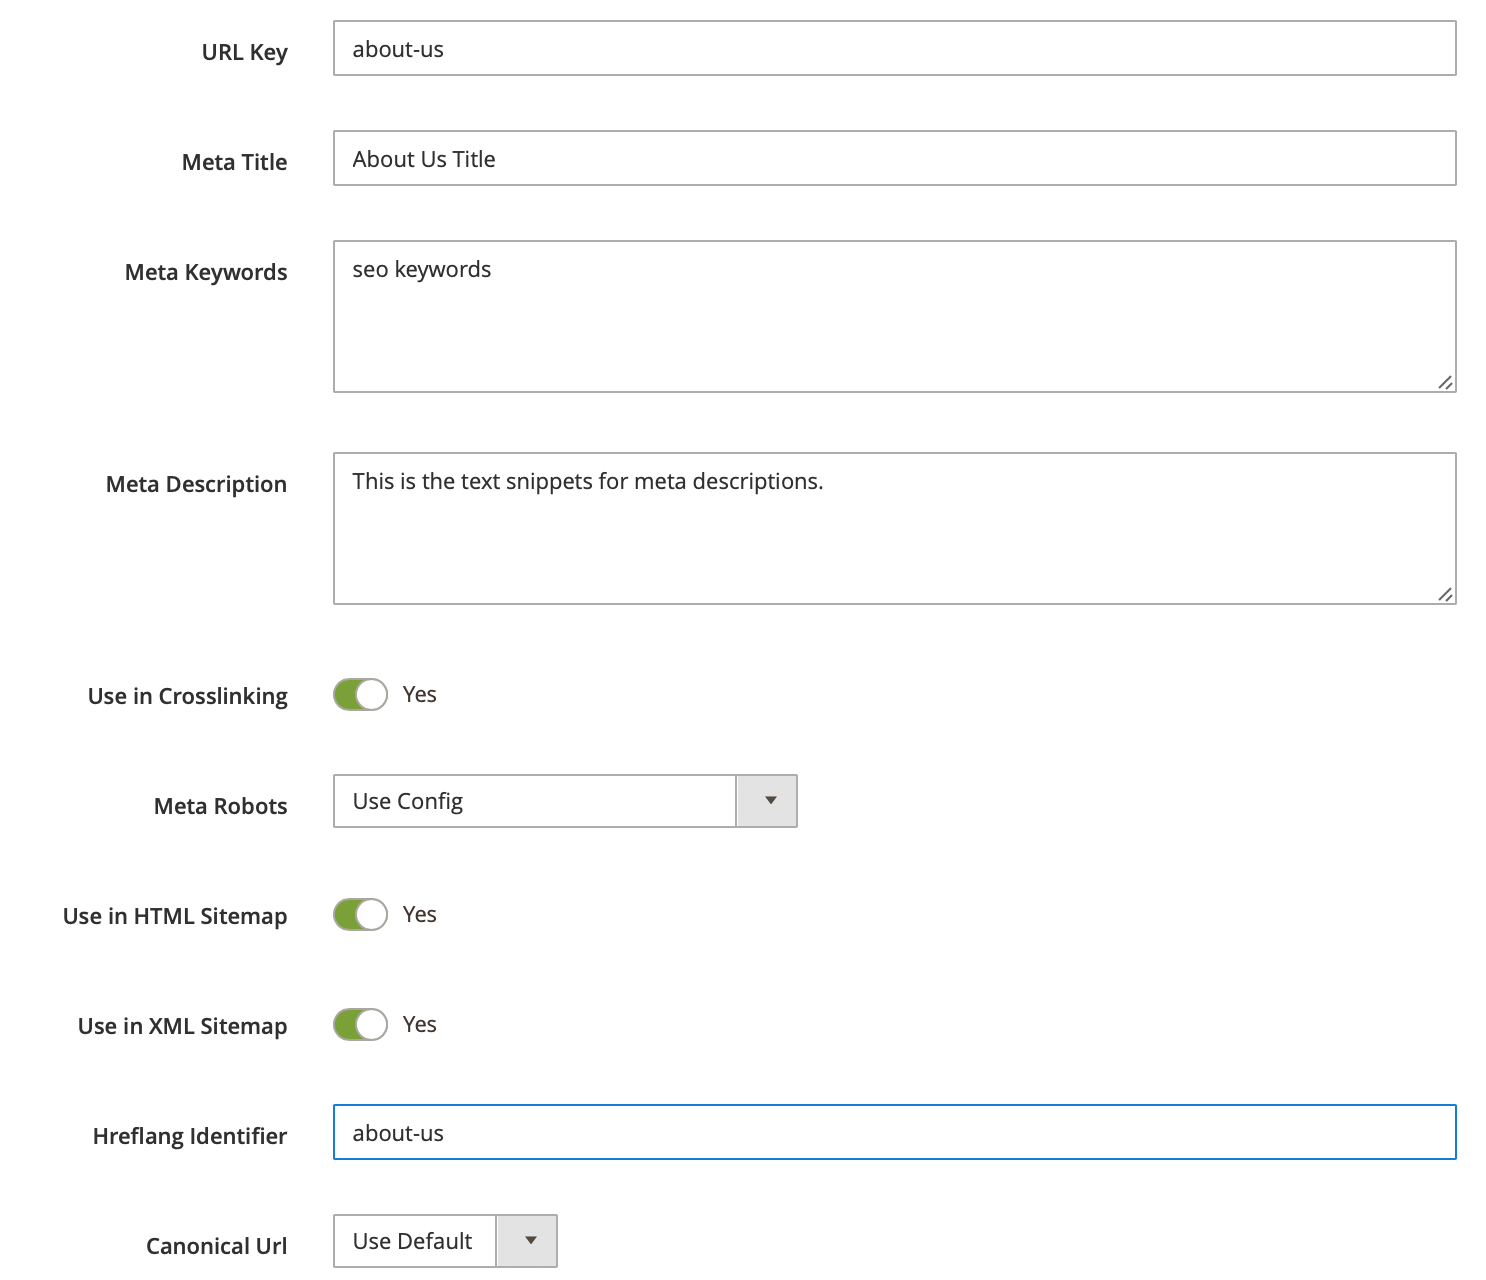Open the Meta Robots dropdown
This screenshot has width=1486, height=1280.
point(565,801)
